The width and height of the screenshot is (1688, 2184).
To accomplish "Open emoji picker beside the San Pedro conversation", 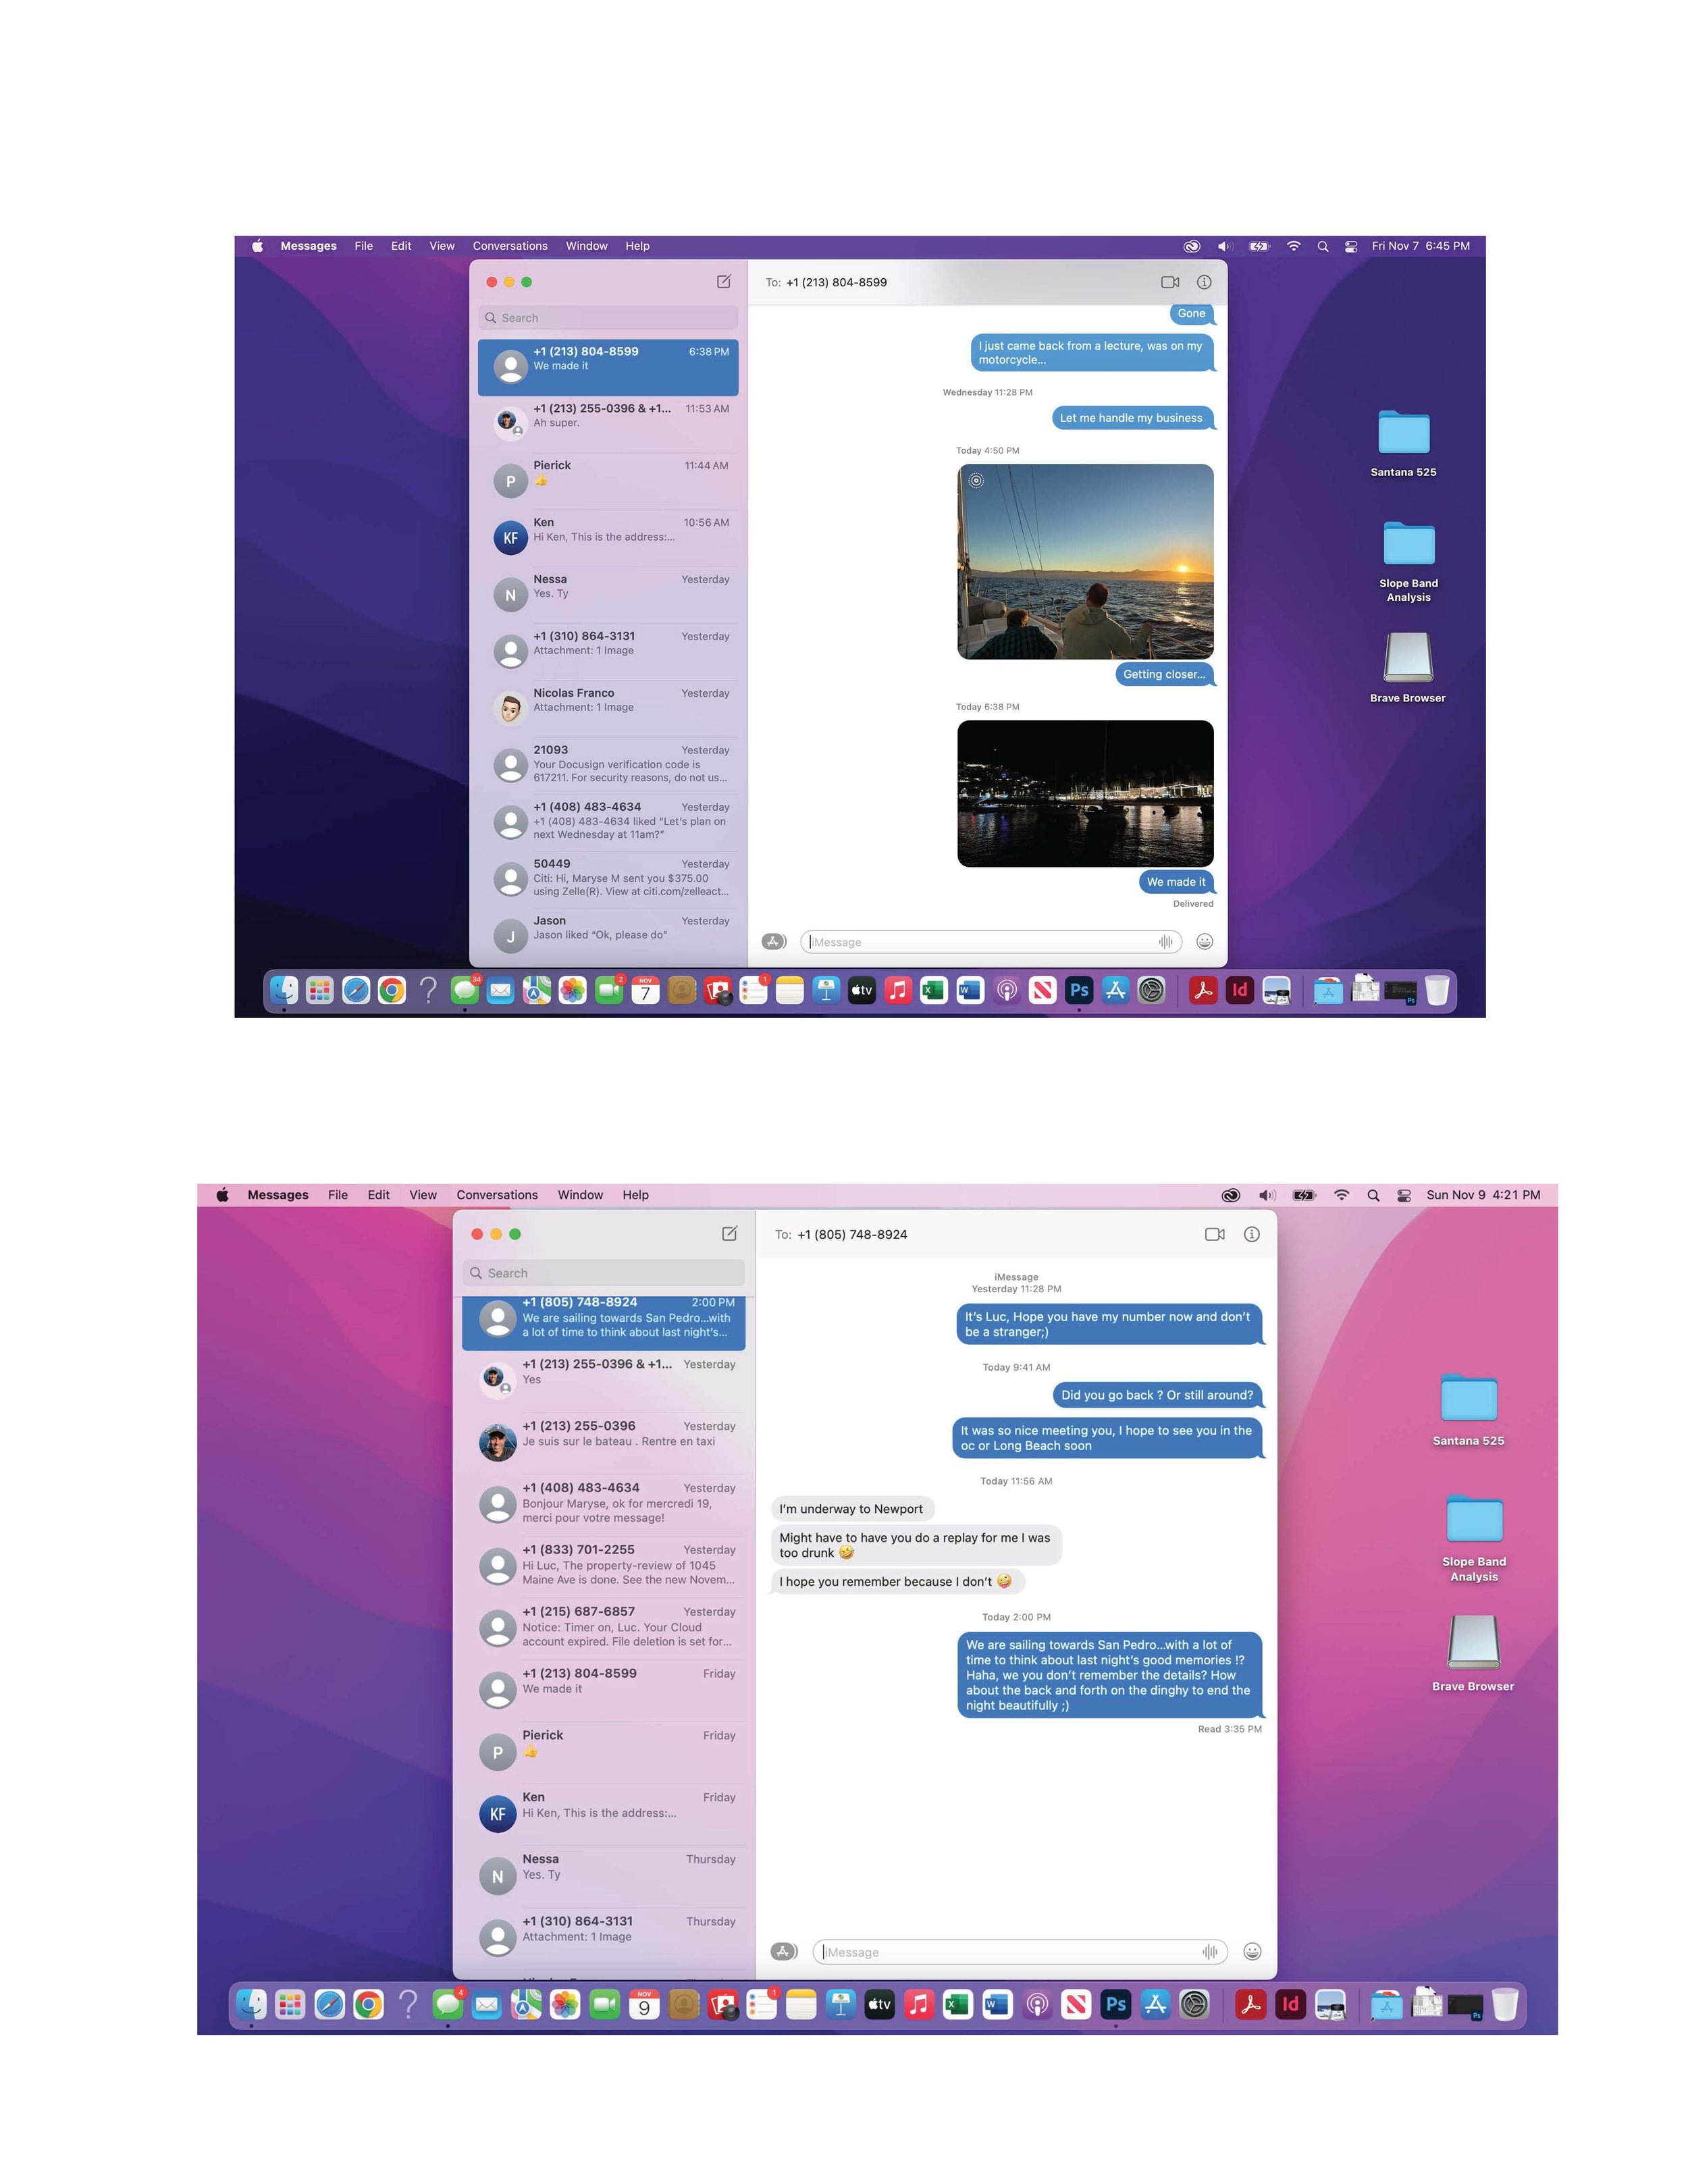I will tap(1251, 1951).
